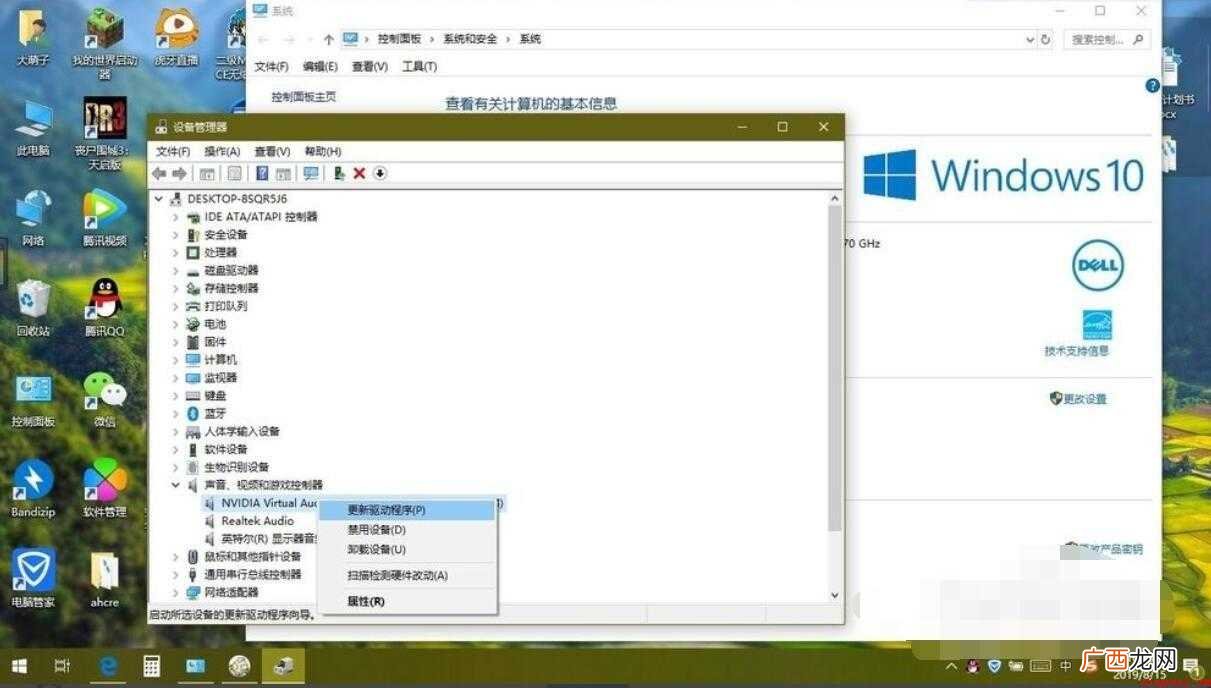Open 编辑(E) menu in System window
The height and width of the screenshot is (688, 1211).
pyautogui.click(x=320, y=67)
